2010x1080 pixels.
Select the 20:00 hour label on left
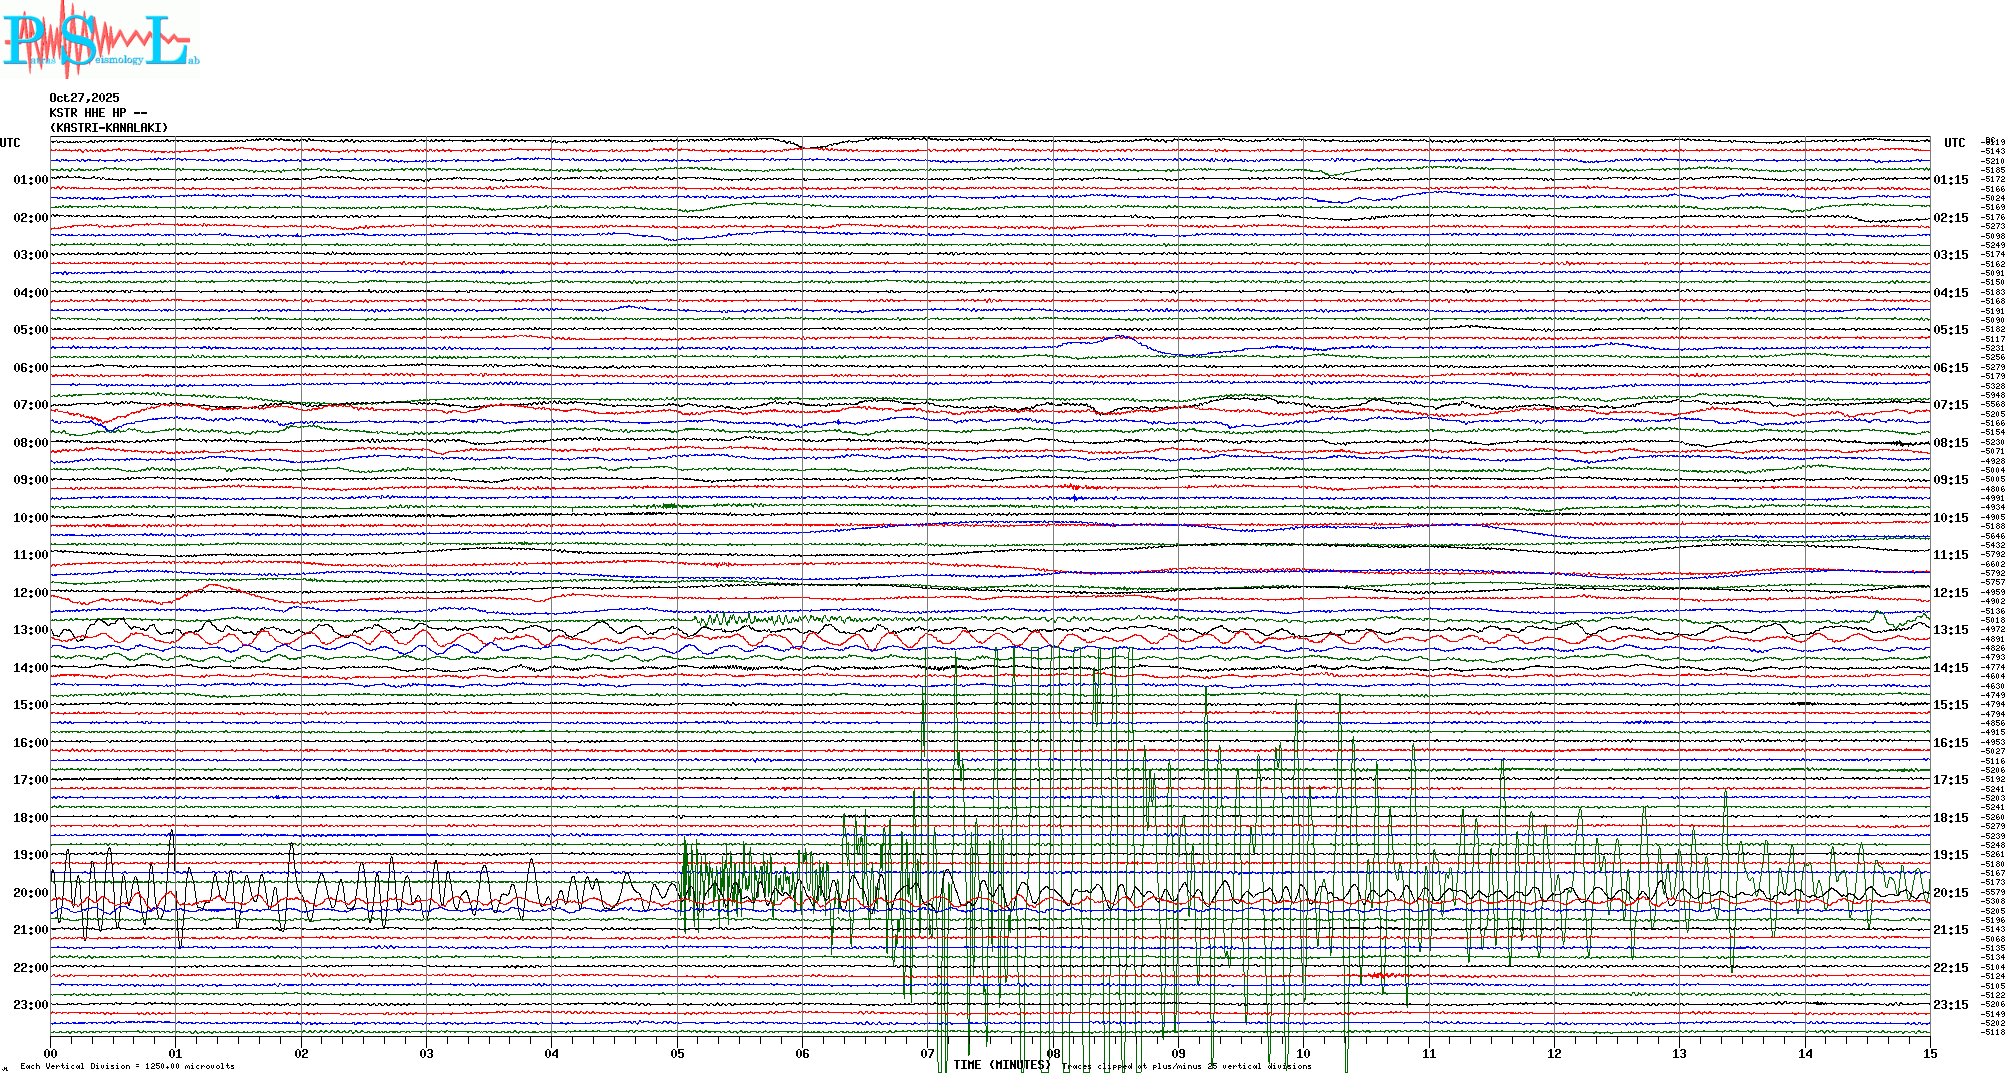coord(30,893)
